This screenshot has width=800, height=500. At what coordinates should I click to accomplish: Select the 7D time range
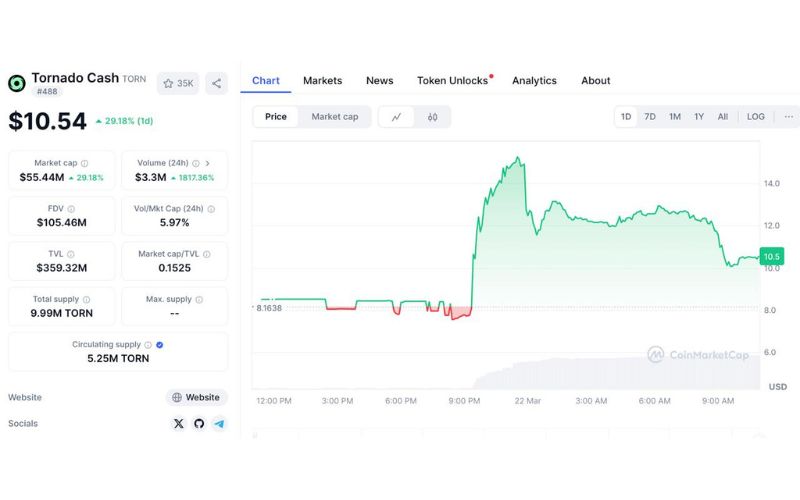649,117
